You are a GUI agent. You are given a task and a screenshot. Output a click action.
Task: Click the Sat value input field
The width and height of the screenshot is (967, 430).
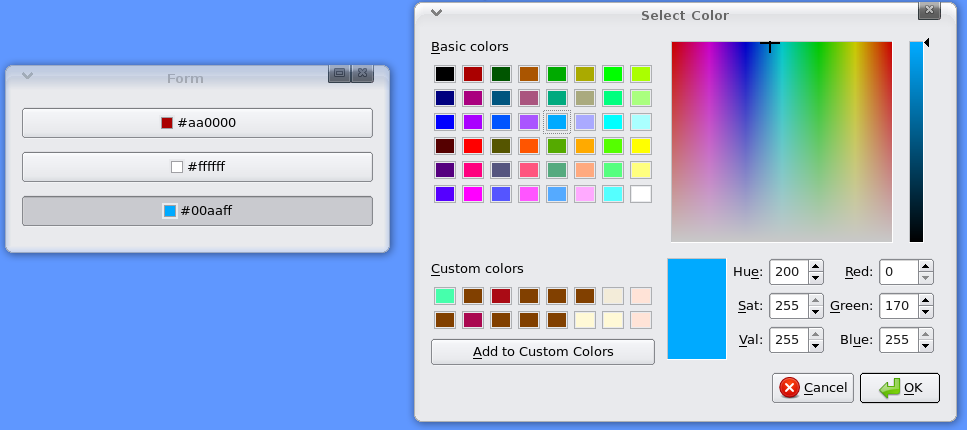point(789,306)
